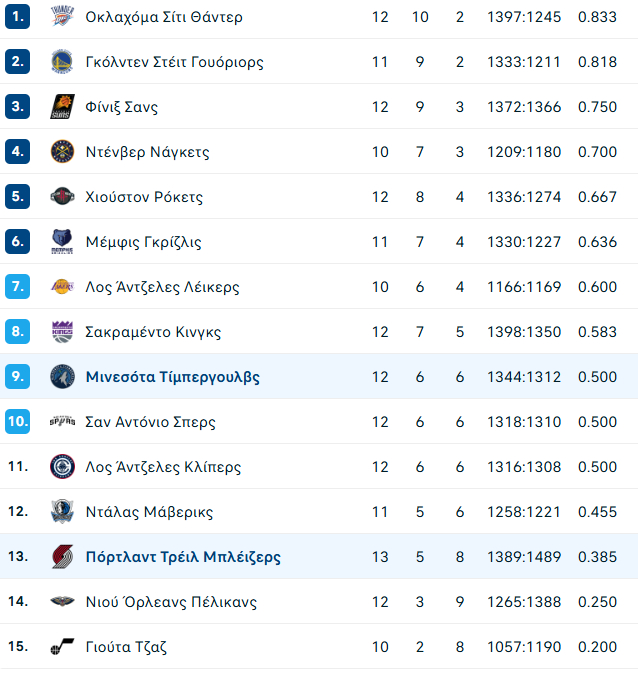This screenshot has width=638, height=674.
Task: Click the Houston Rockets logo
Action: [62, 196]
